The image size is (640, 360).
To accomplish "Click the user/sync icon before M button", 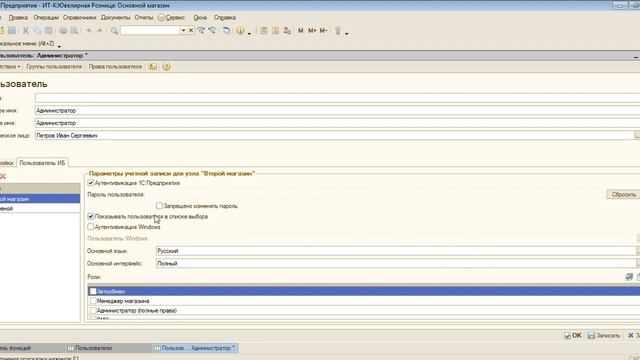I will click(x=287, y=31).
